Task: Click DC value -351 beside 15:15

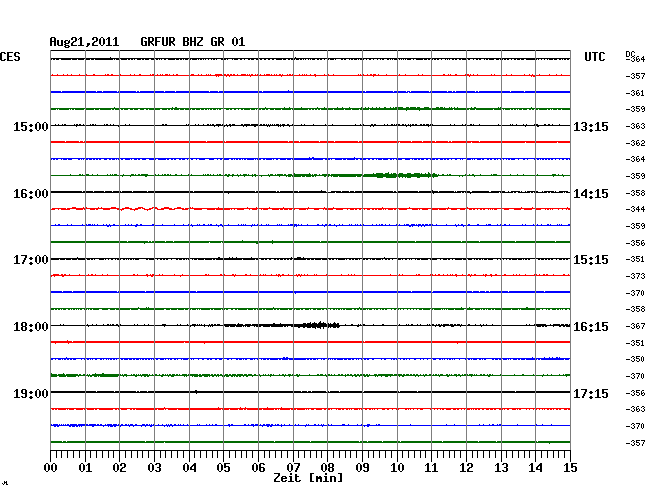Action: [x=635, y=259]
